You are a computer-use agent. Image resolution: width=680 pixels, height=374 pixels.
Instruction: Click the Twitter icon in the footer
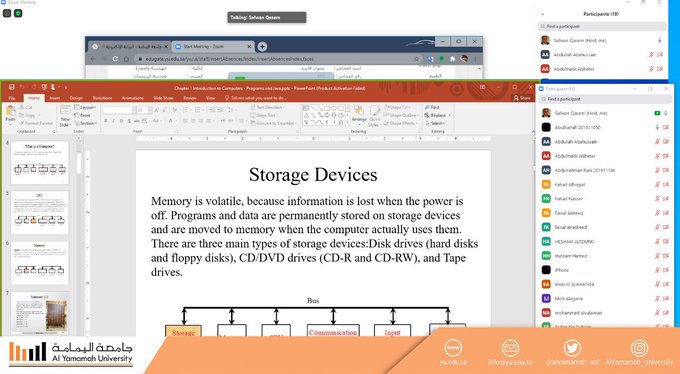click(x=572, y=348)
